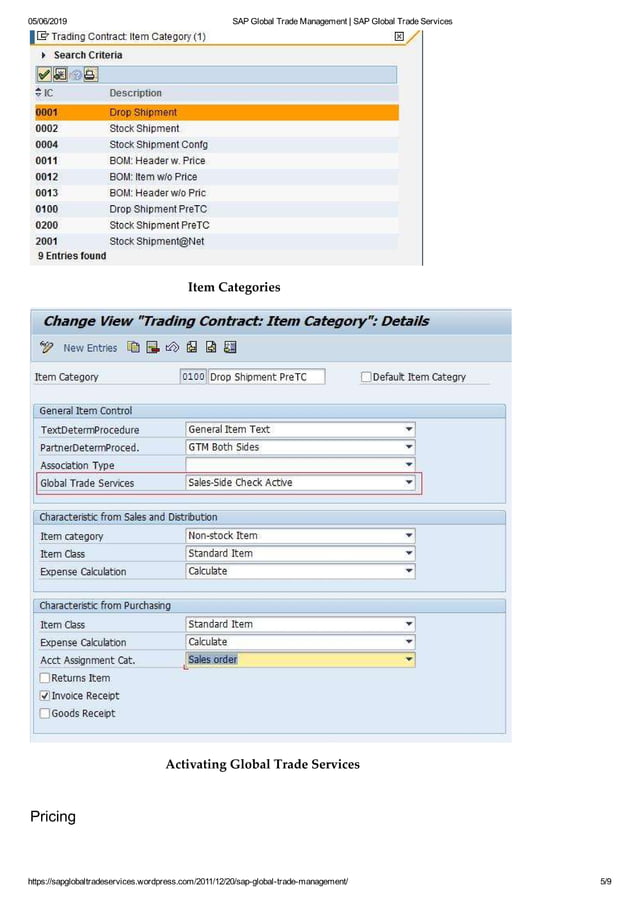Open Association Type dropdown
The image size is (638, 902).
point(408,464)
